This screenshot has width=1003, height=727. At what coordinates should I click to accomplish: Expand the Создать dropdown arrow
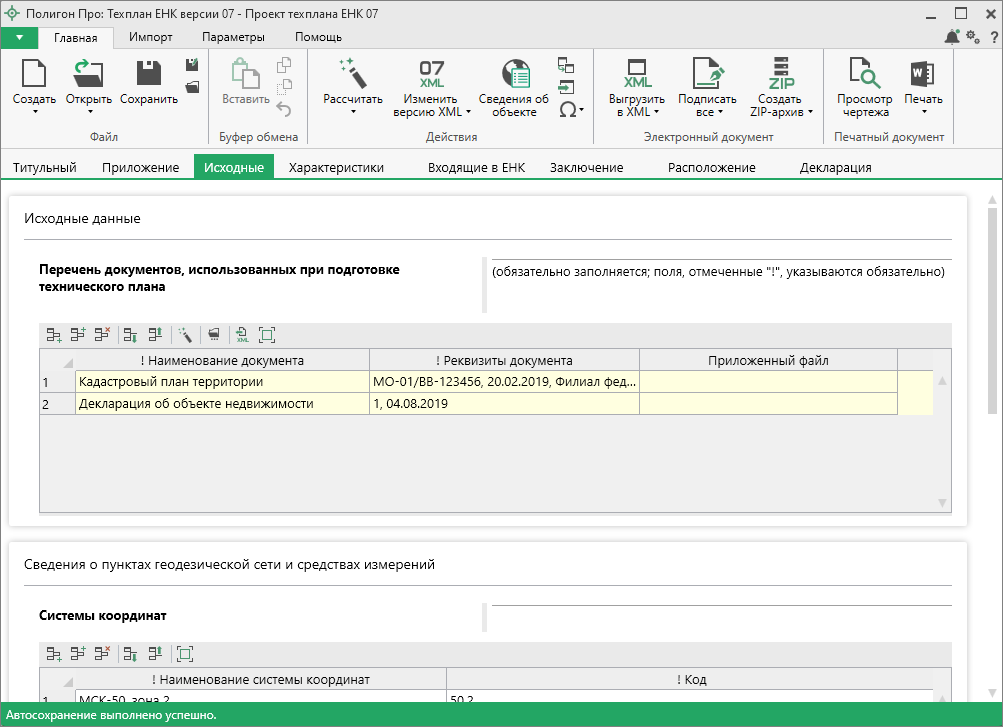coord(34,112)
